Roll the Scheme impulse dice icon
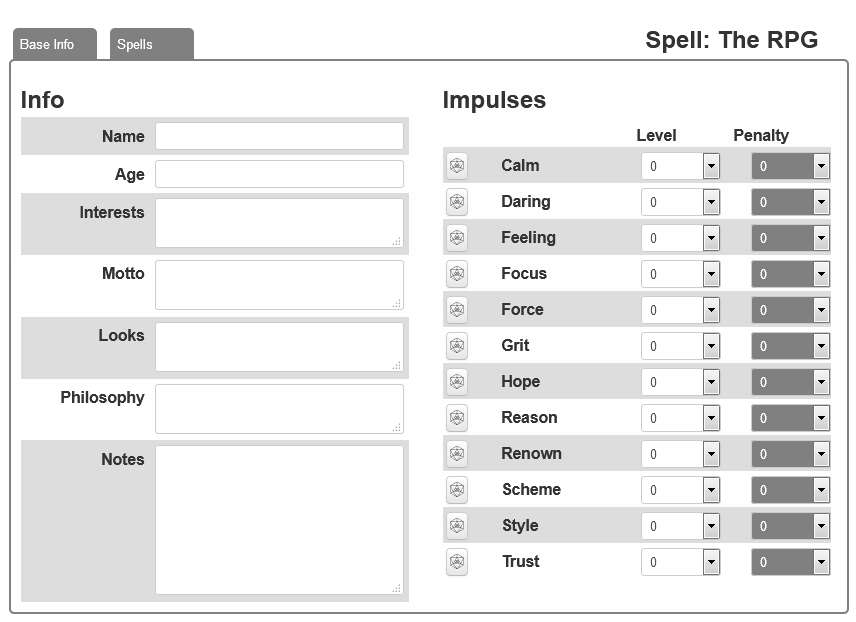 pyautogui.click(x=457, y=490)
